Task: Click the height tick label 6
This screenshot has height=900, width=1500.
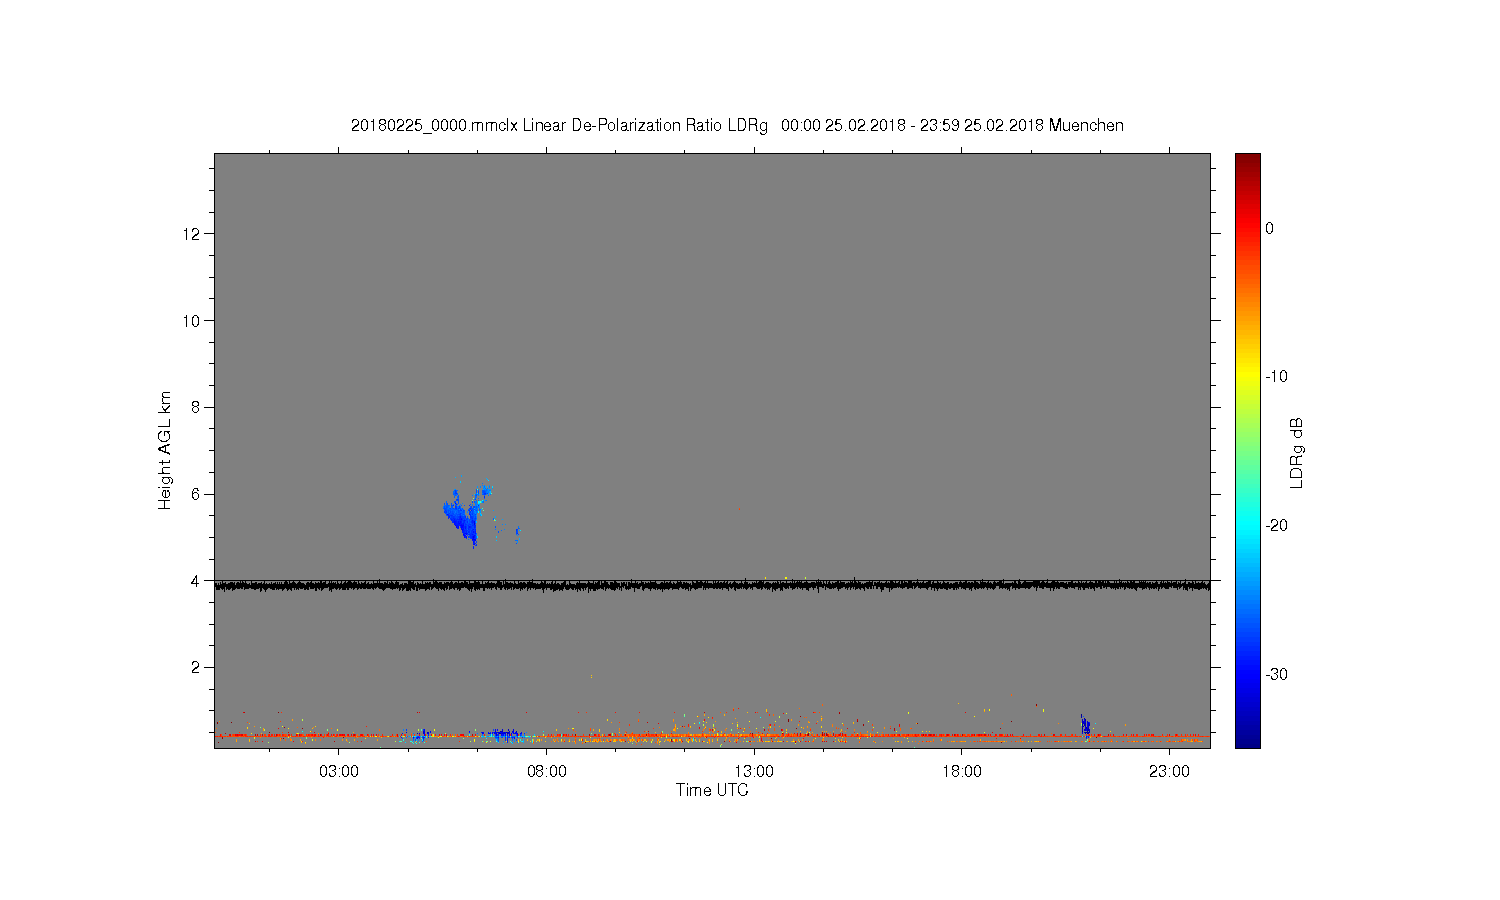Action: pyautogui.click(x=196, y=494)
